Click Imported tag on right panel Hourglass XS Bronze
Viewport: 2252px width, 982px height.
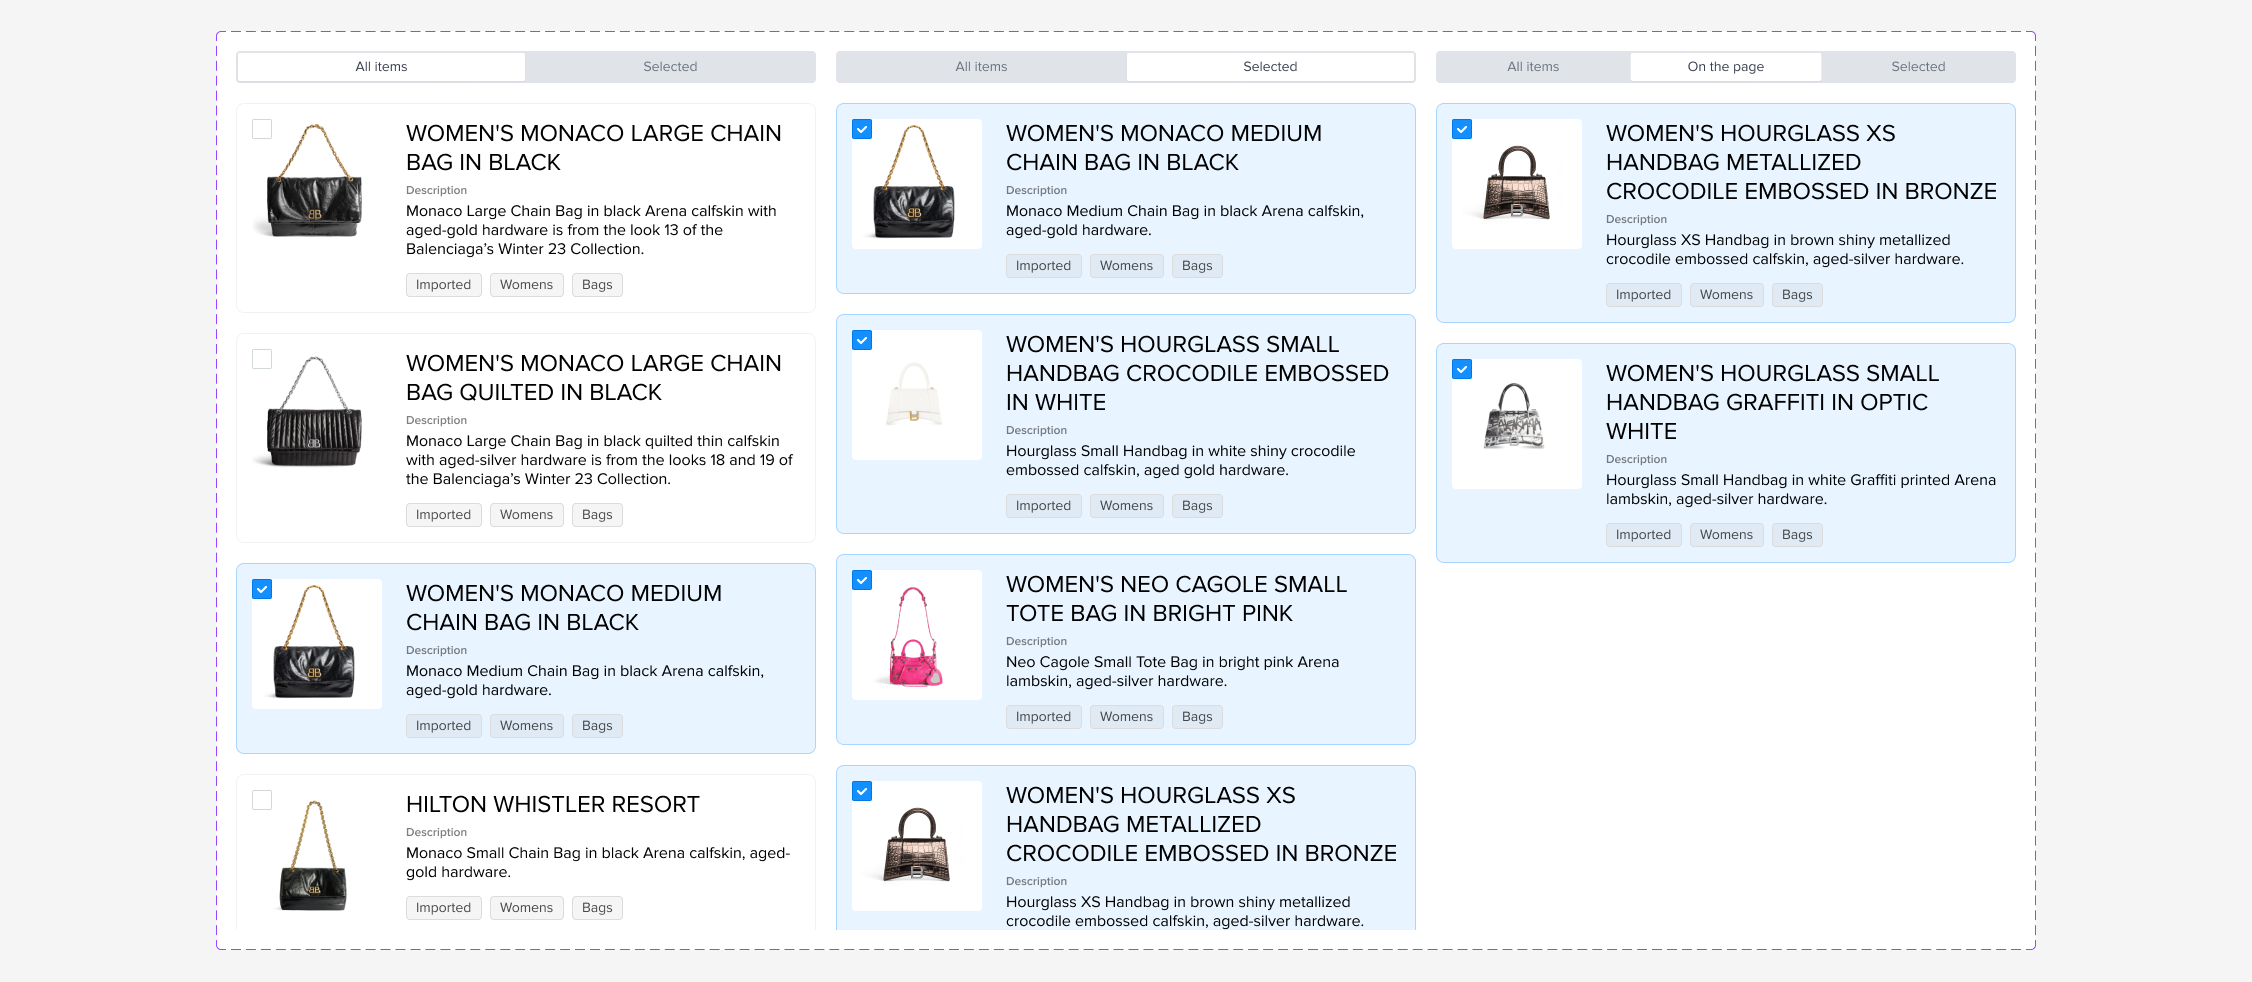[1643, 295]
